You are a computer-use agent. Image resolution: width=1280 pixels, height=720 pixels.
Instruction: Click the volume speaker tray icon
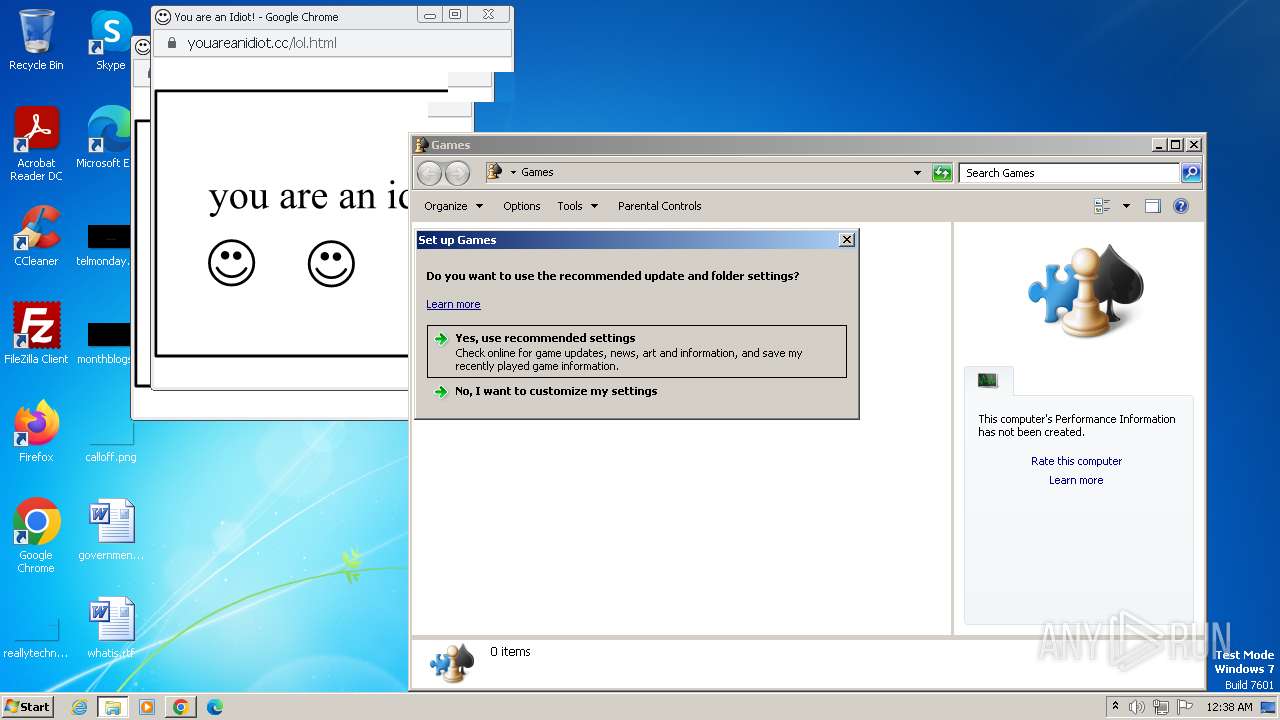point(1136,707)
